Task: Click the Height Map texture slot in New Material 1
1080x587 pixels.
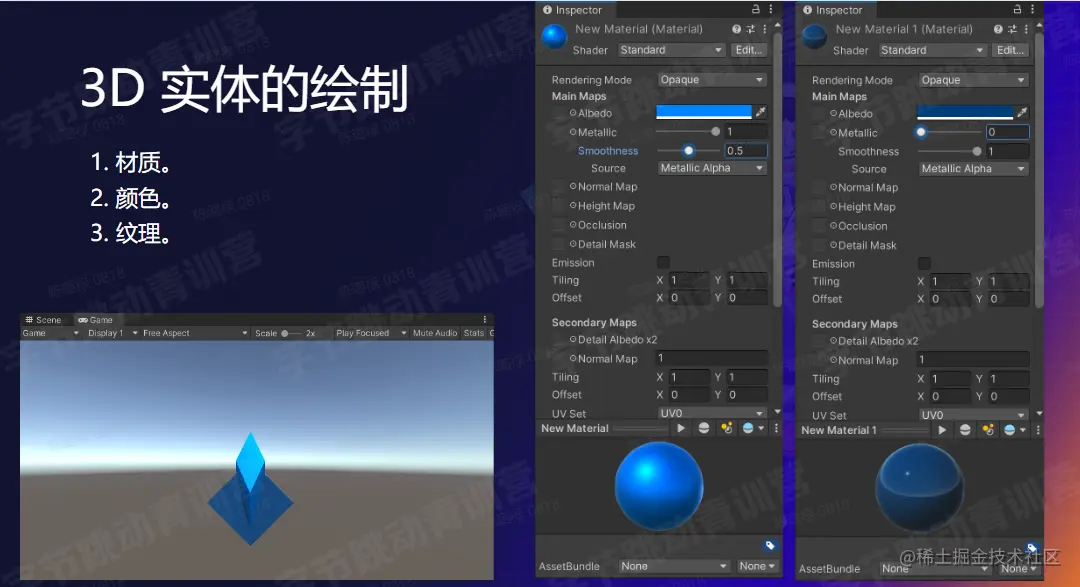Action: click(x=819, y=207)
